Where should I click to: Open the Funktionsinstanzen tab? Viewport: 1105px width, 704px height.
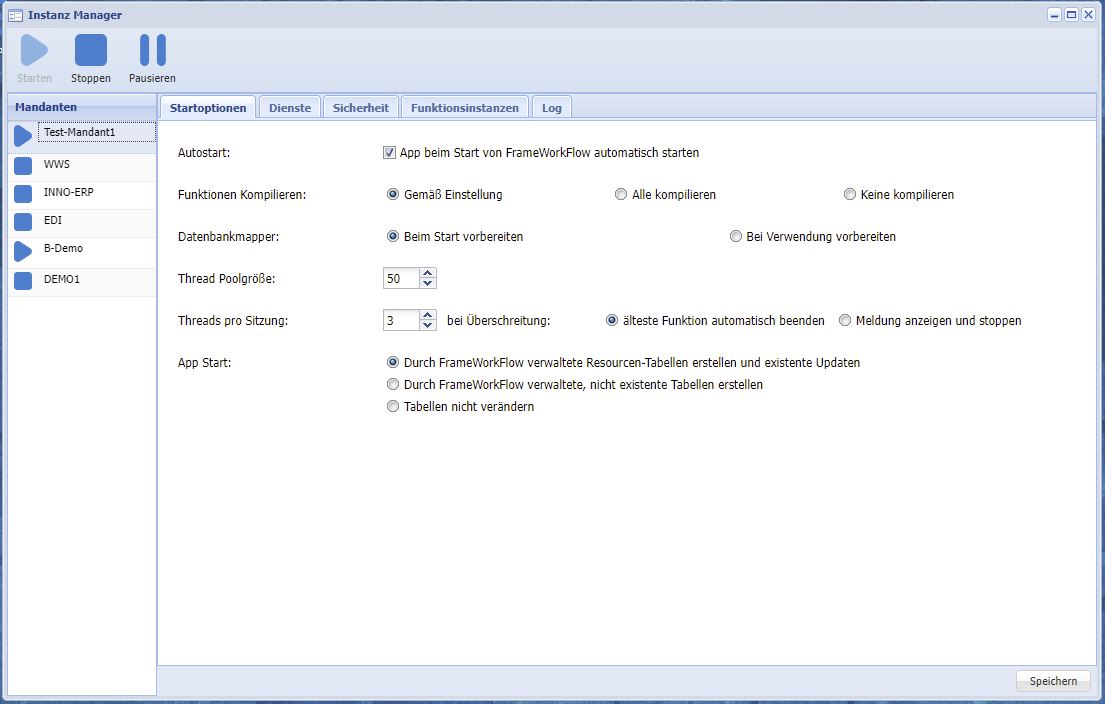point(465,108)
